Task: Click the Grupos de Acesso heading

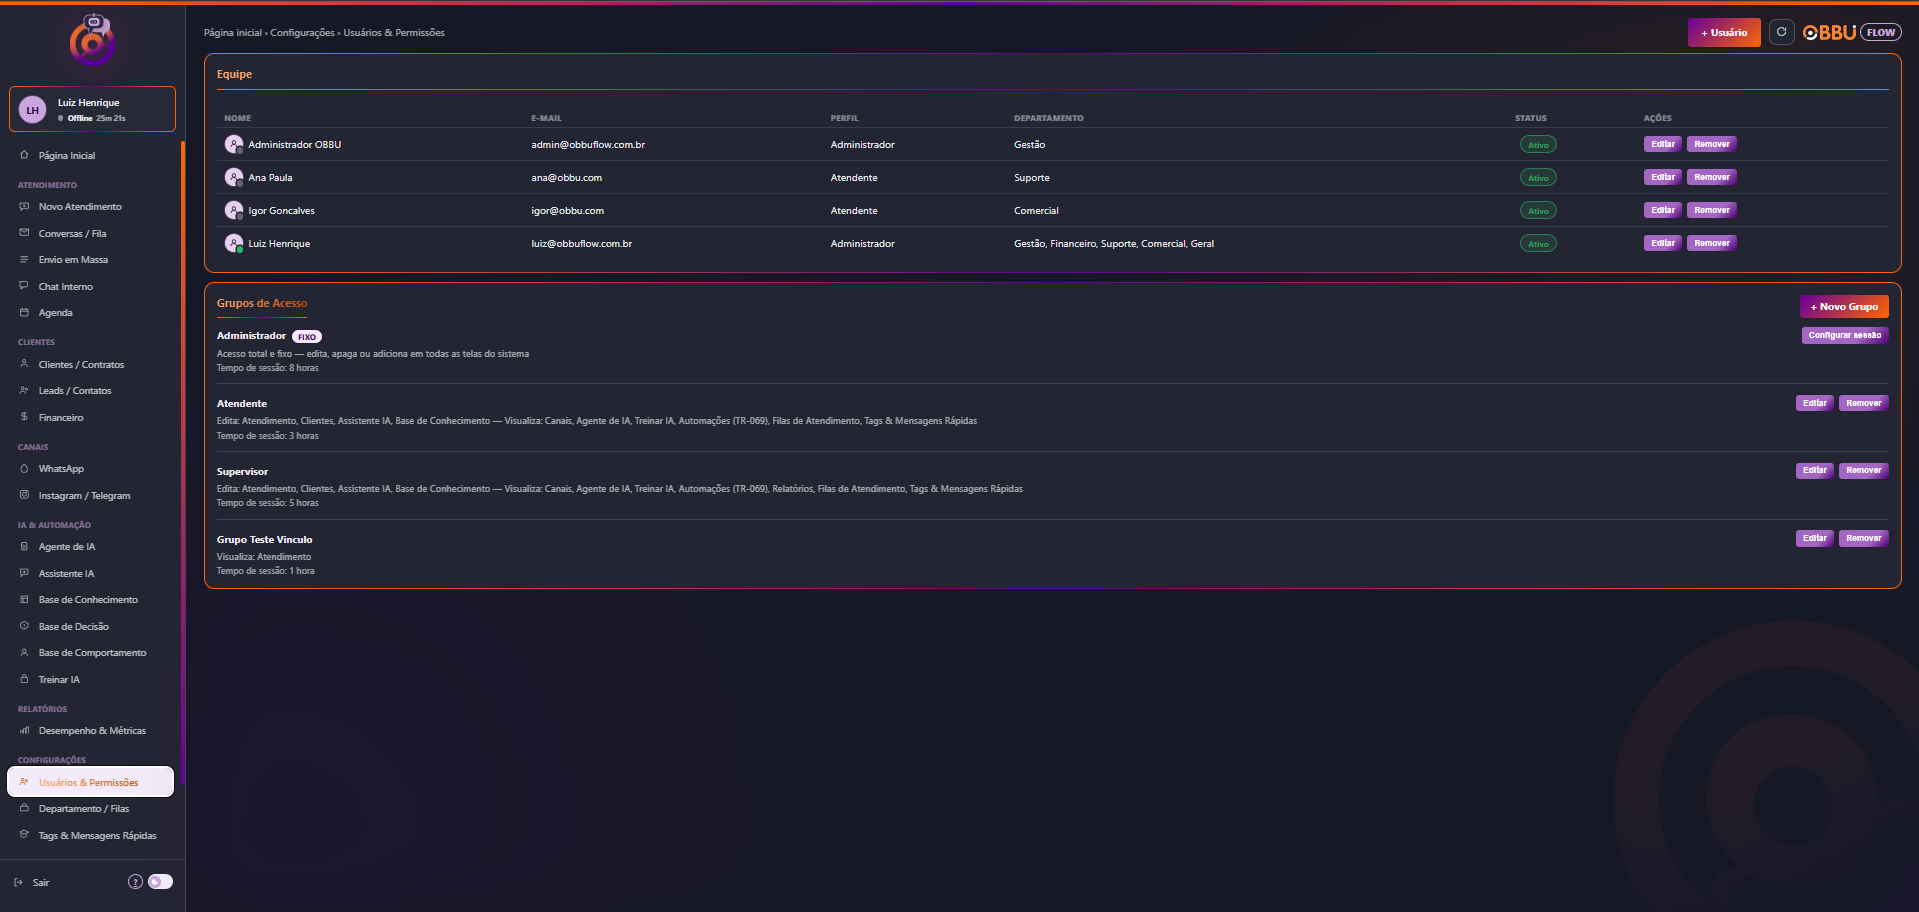Action: tap(262, 303)
